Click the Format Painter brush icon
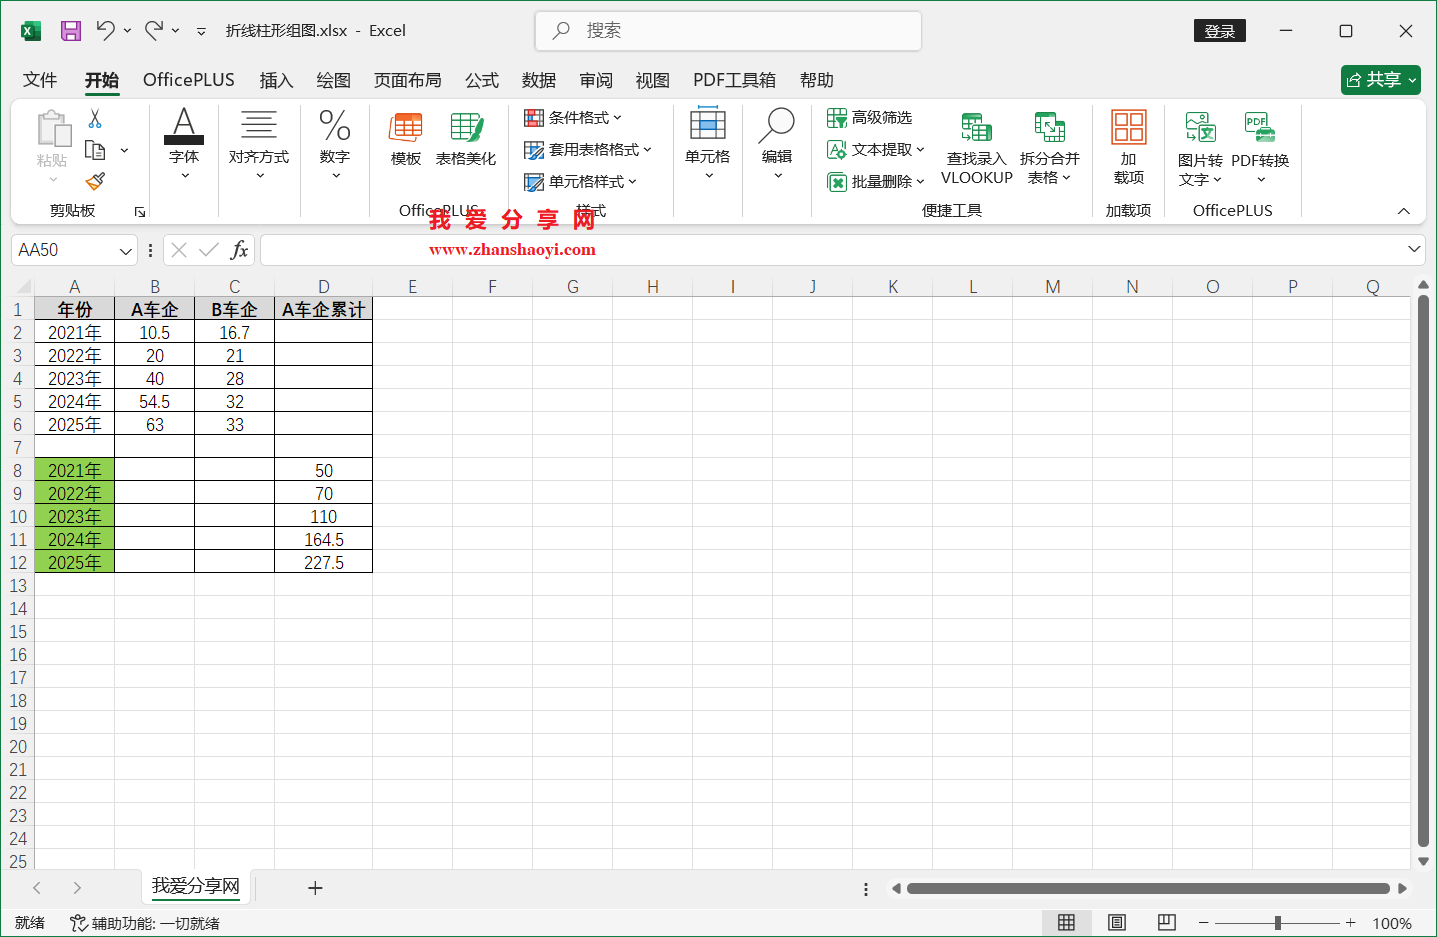 95,181
